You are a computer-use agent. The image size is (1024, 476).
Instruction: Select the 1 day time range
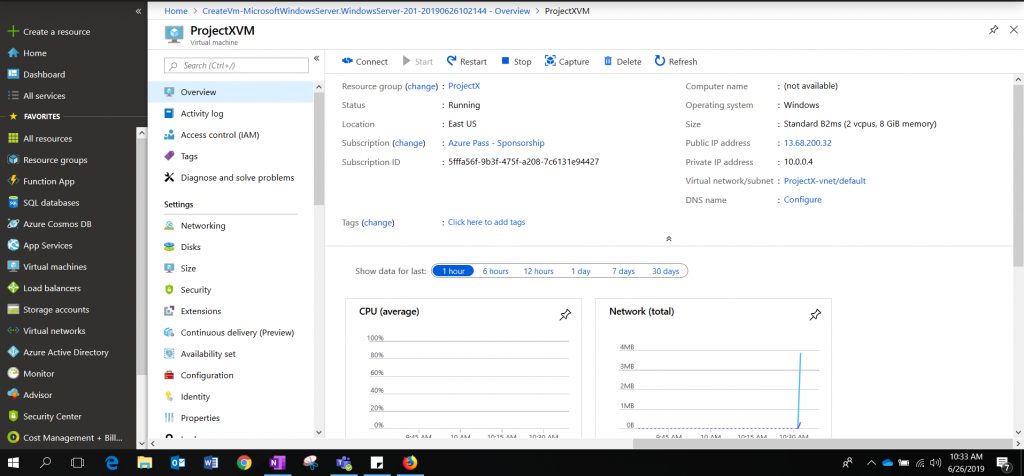[581, 271]
